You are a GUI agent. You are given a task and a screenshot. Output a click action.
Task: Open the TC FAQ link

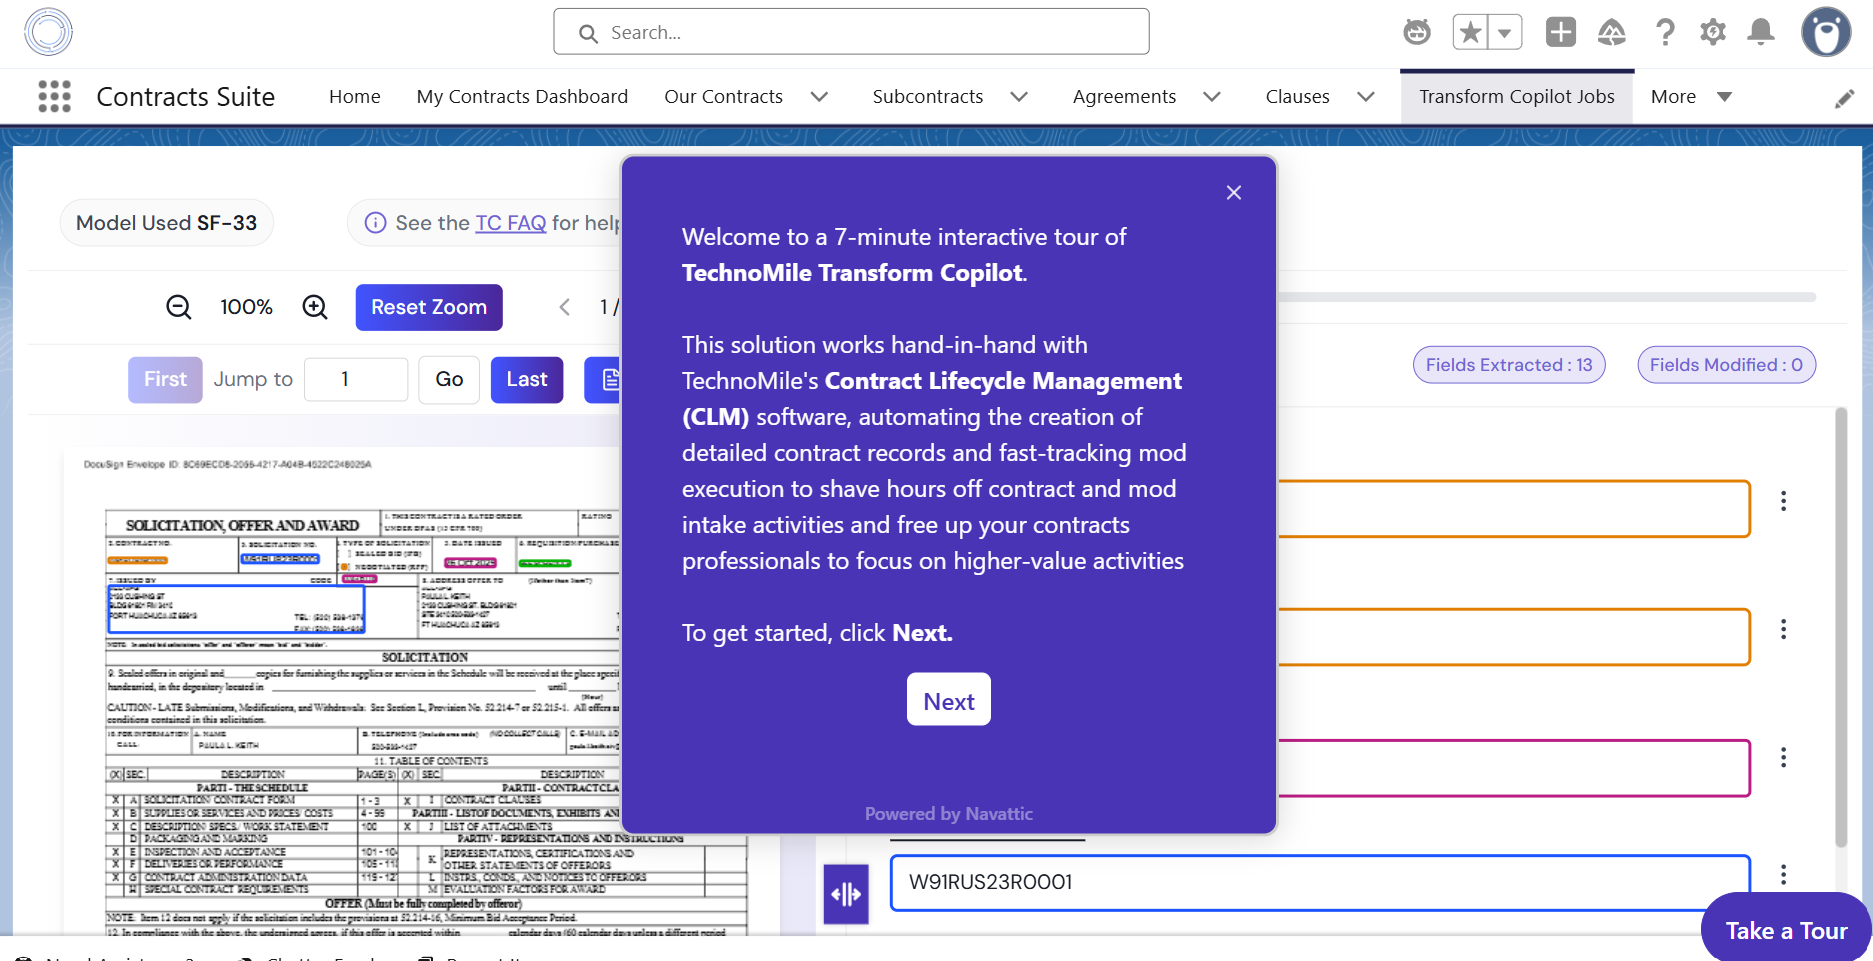coord(511,223)
